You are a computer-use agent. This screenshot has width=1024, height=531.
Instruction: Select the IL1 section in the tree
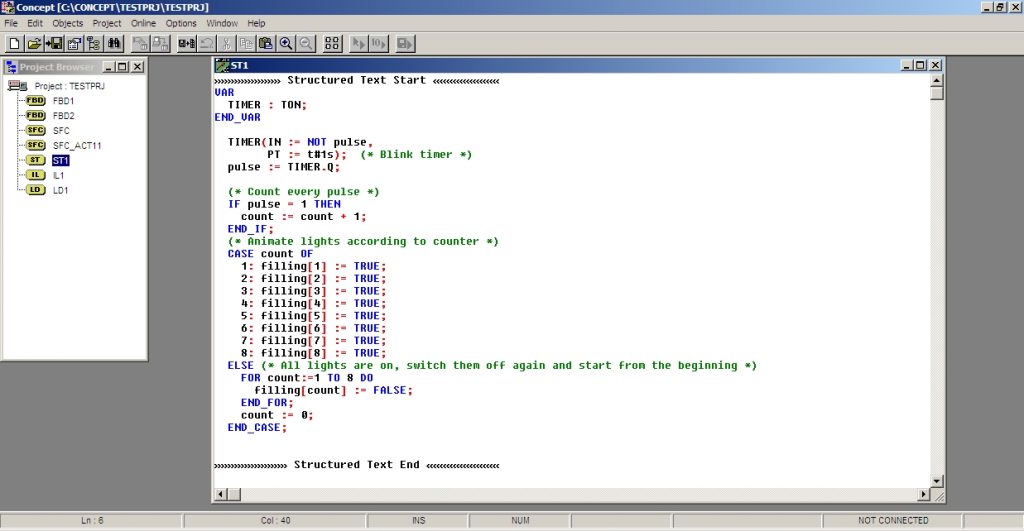click(58, 175)
